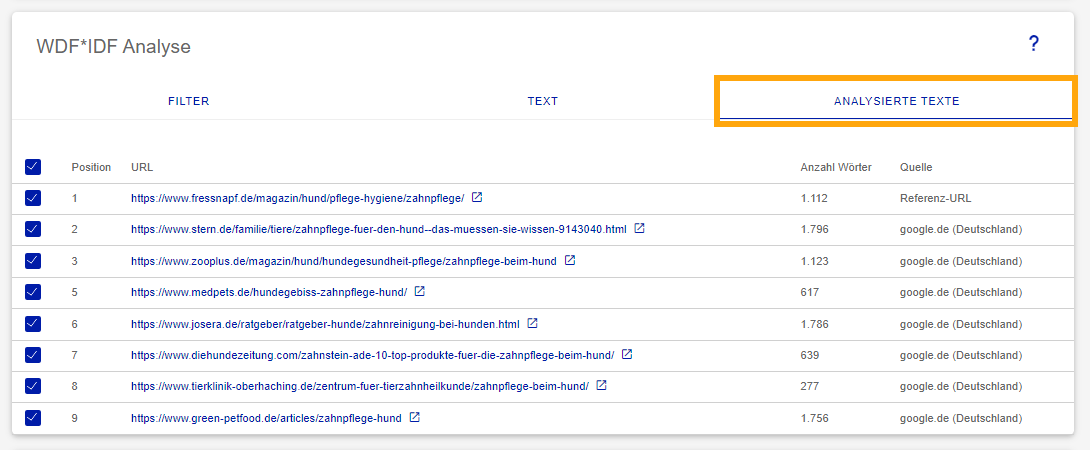
Task: Switch to the FILTER tab
Action: [188, 102]
